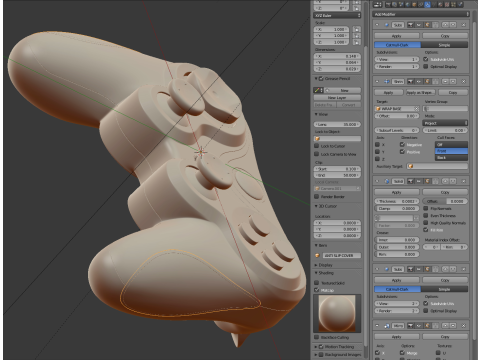Collapse the Shrinkwrap modifier panel

click(377, 81)
